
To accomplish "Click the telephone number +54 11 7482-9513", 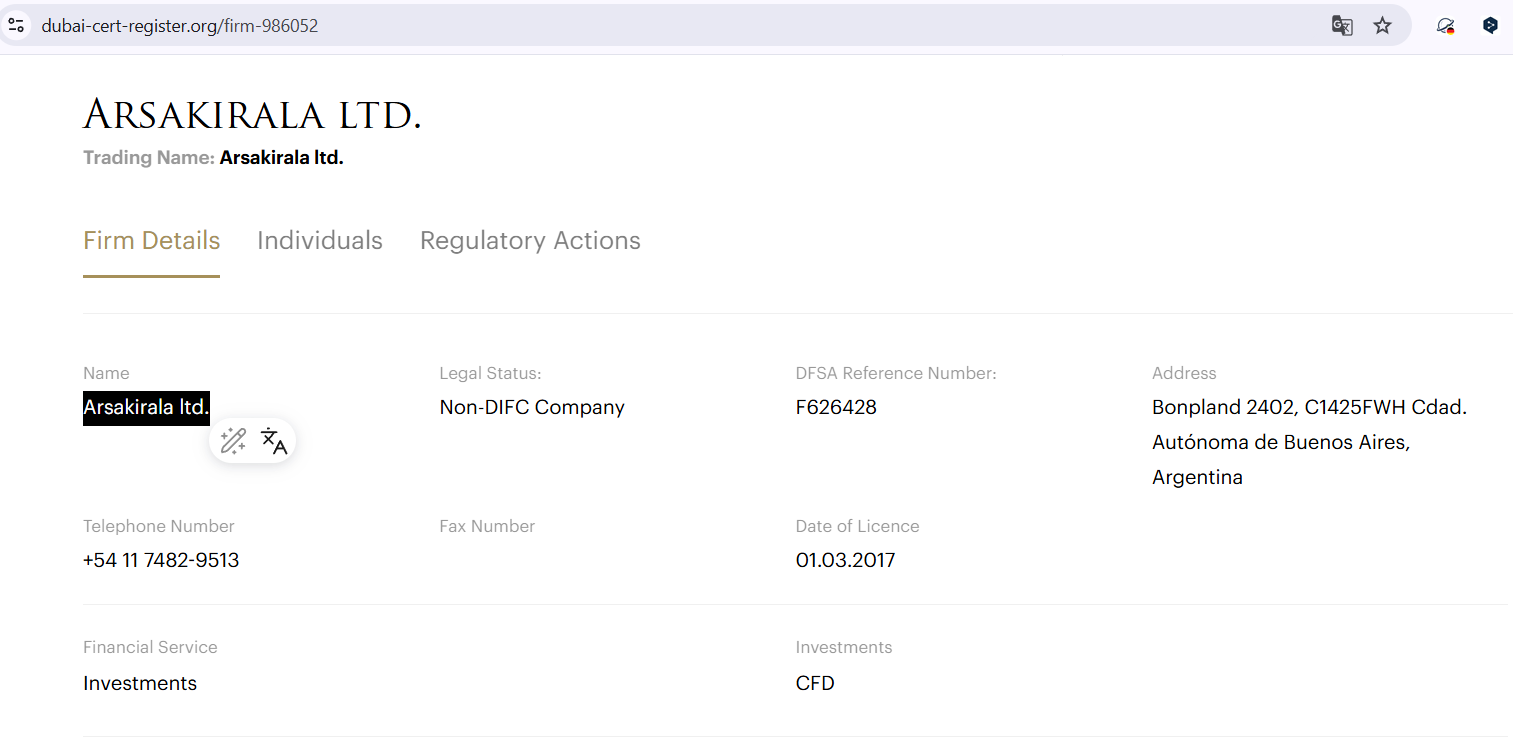I will click(161, 560).
